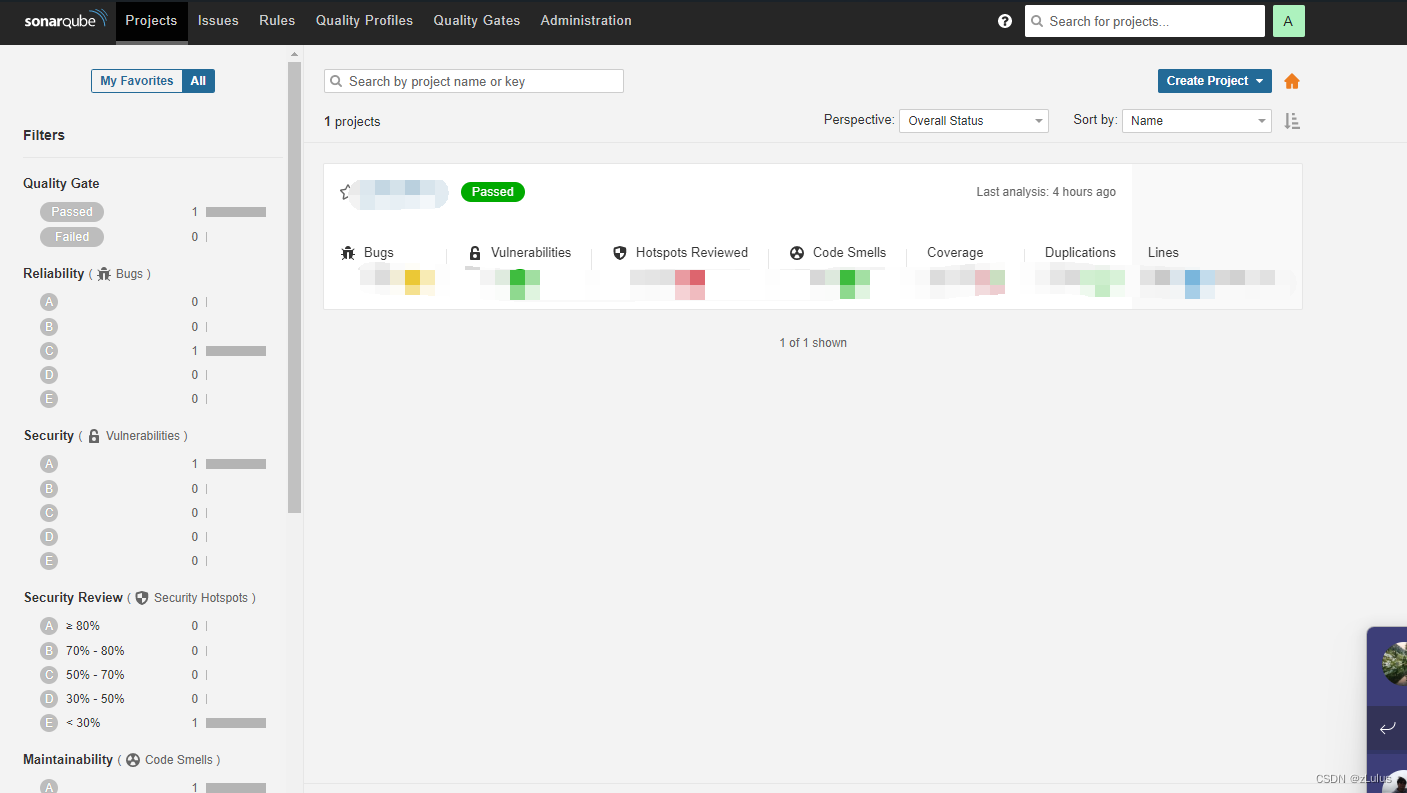Click the Code Smells icon beside Maintainability
This screenshot has height=793, width=1407.
tap(133, 760)
